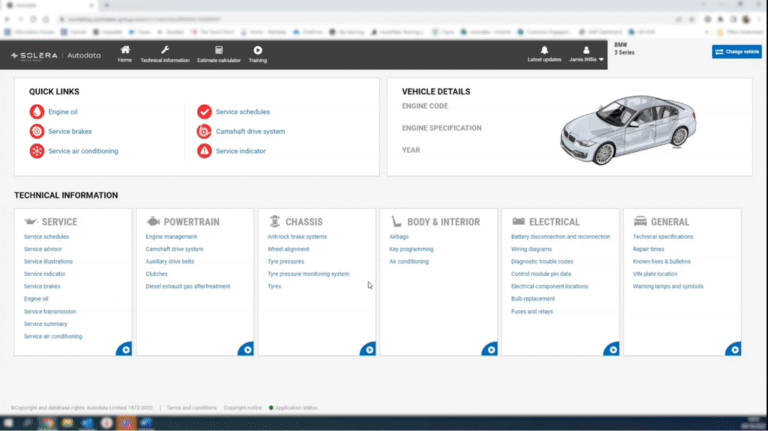
Task: Click the Service indicator warning icon
Action: [x=204, y=151]
